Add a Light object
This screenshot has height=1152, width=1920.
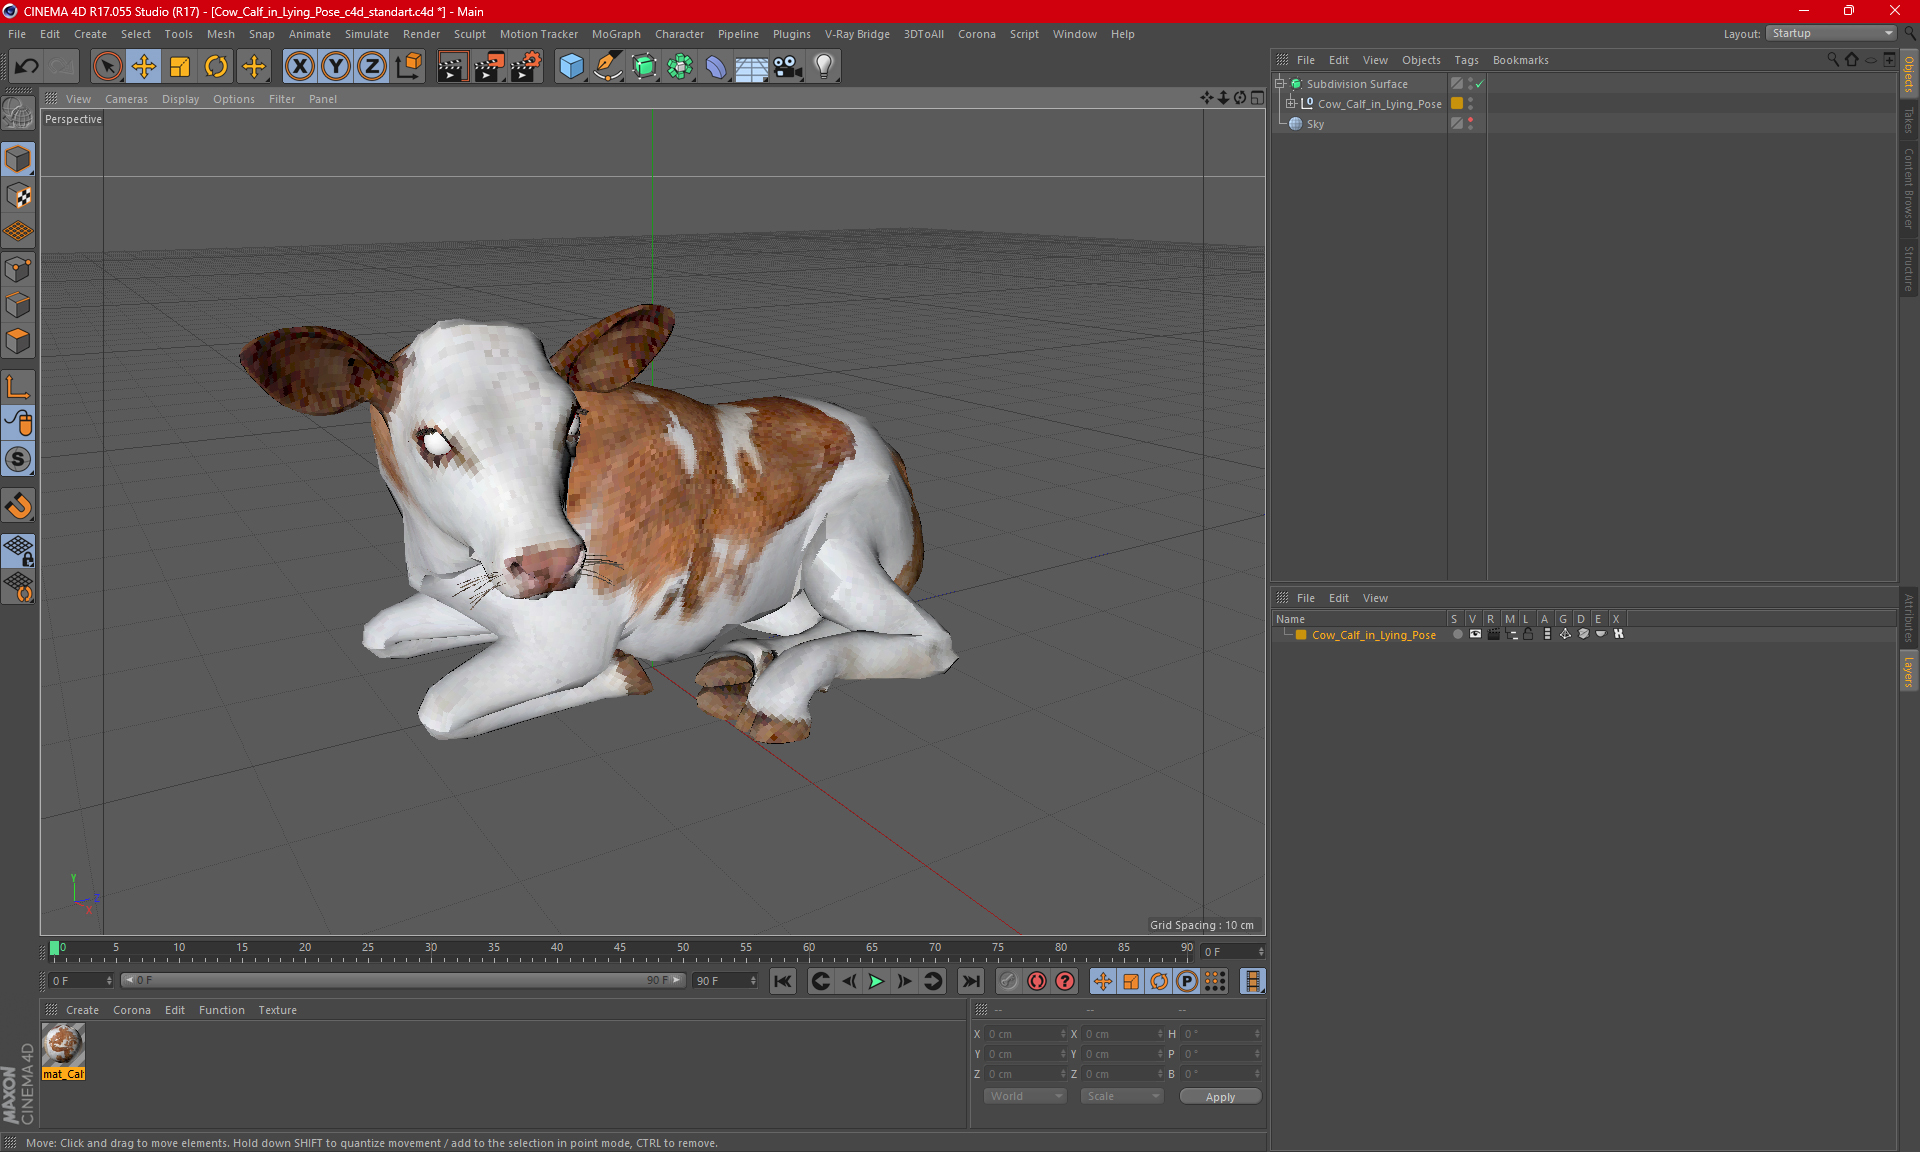[823, 67]
